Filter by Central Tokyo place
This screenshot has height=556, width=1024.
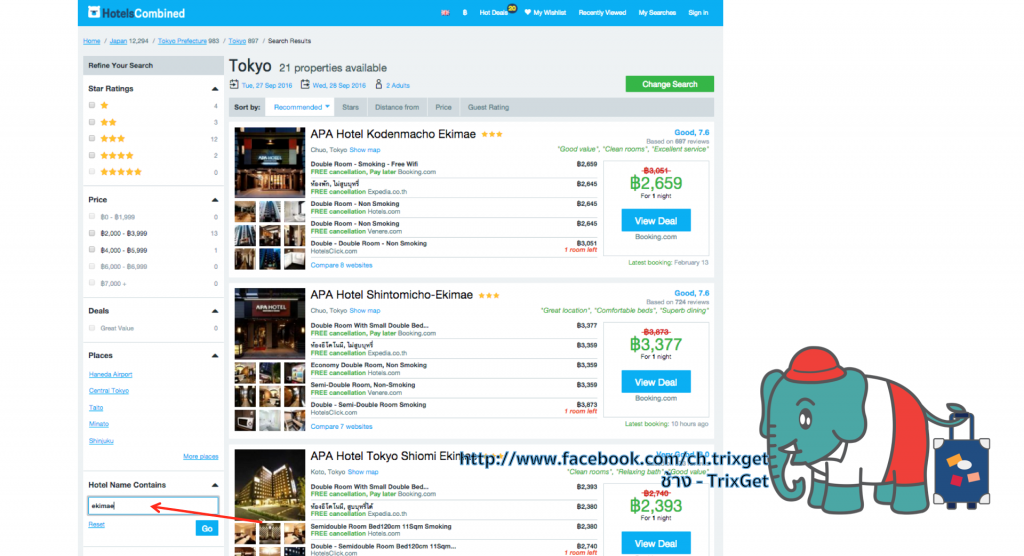click(x=109, y=391)
